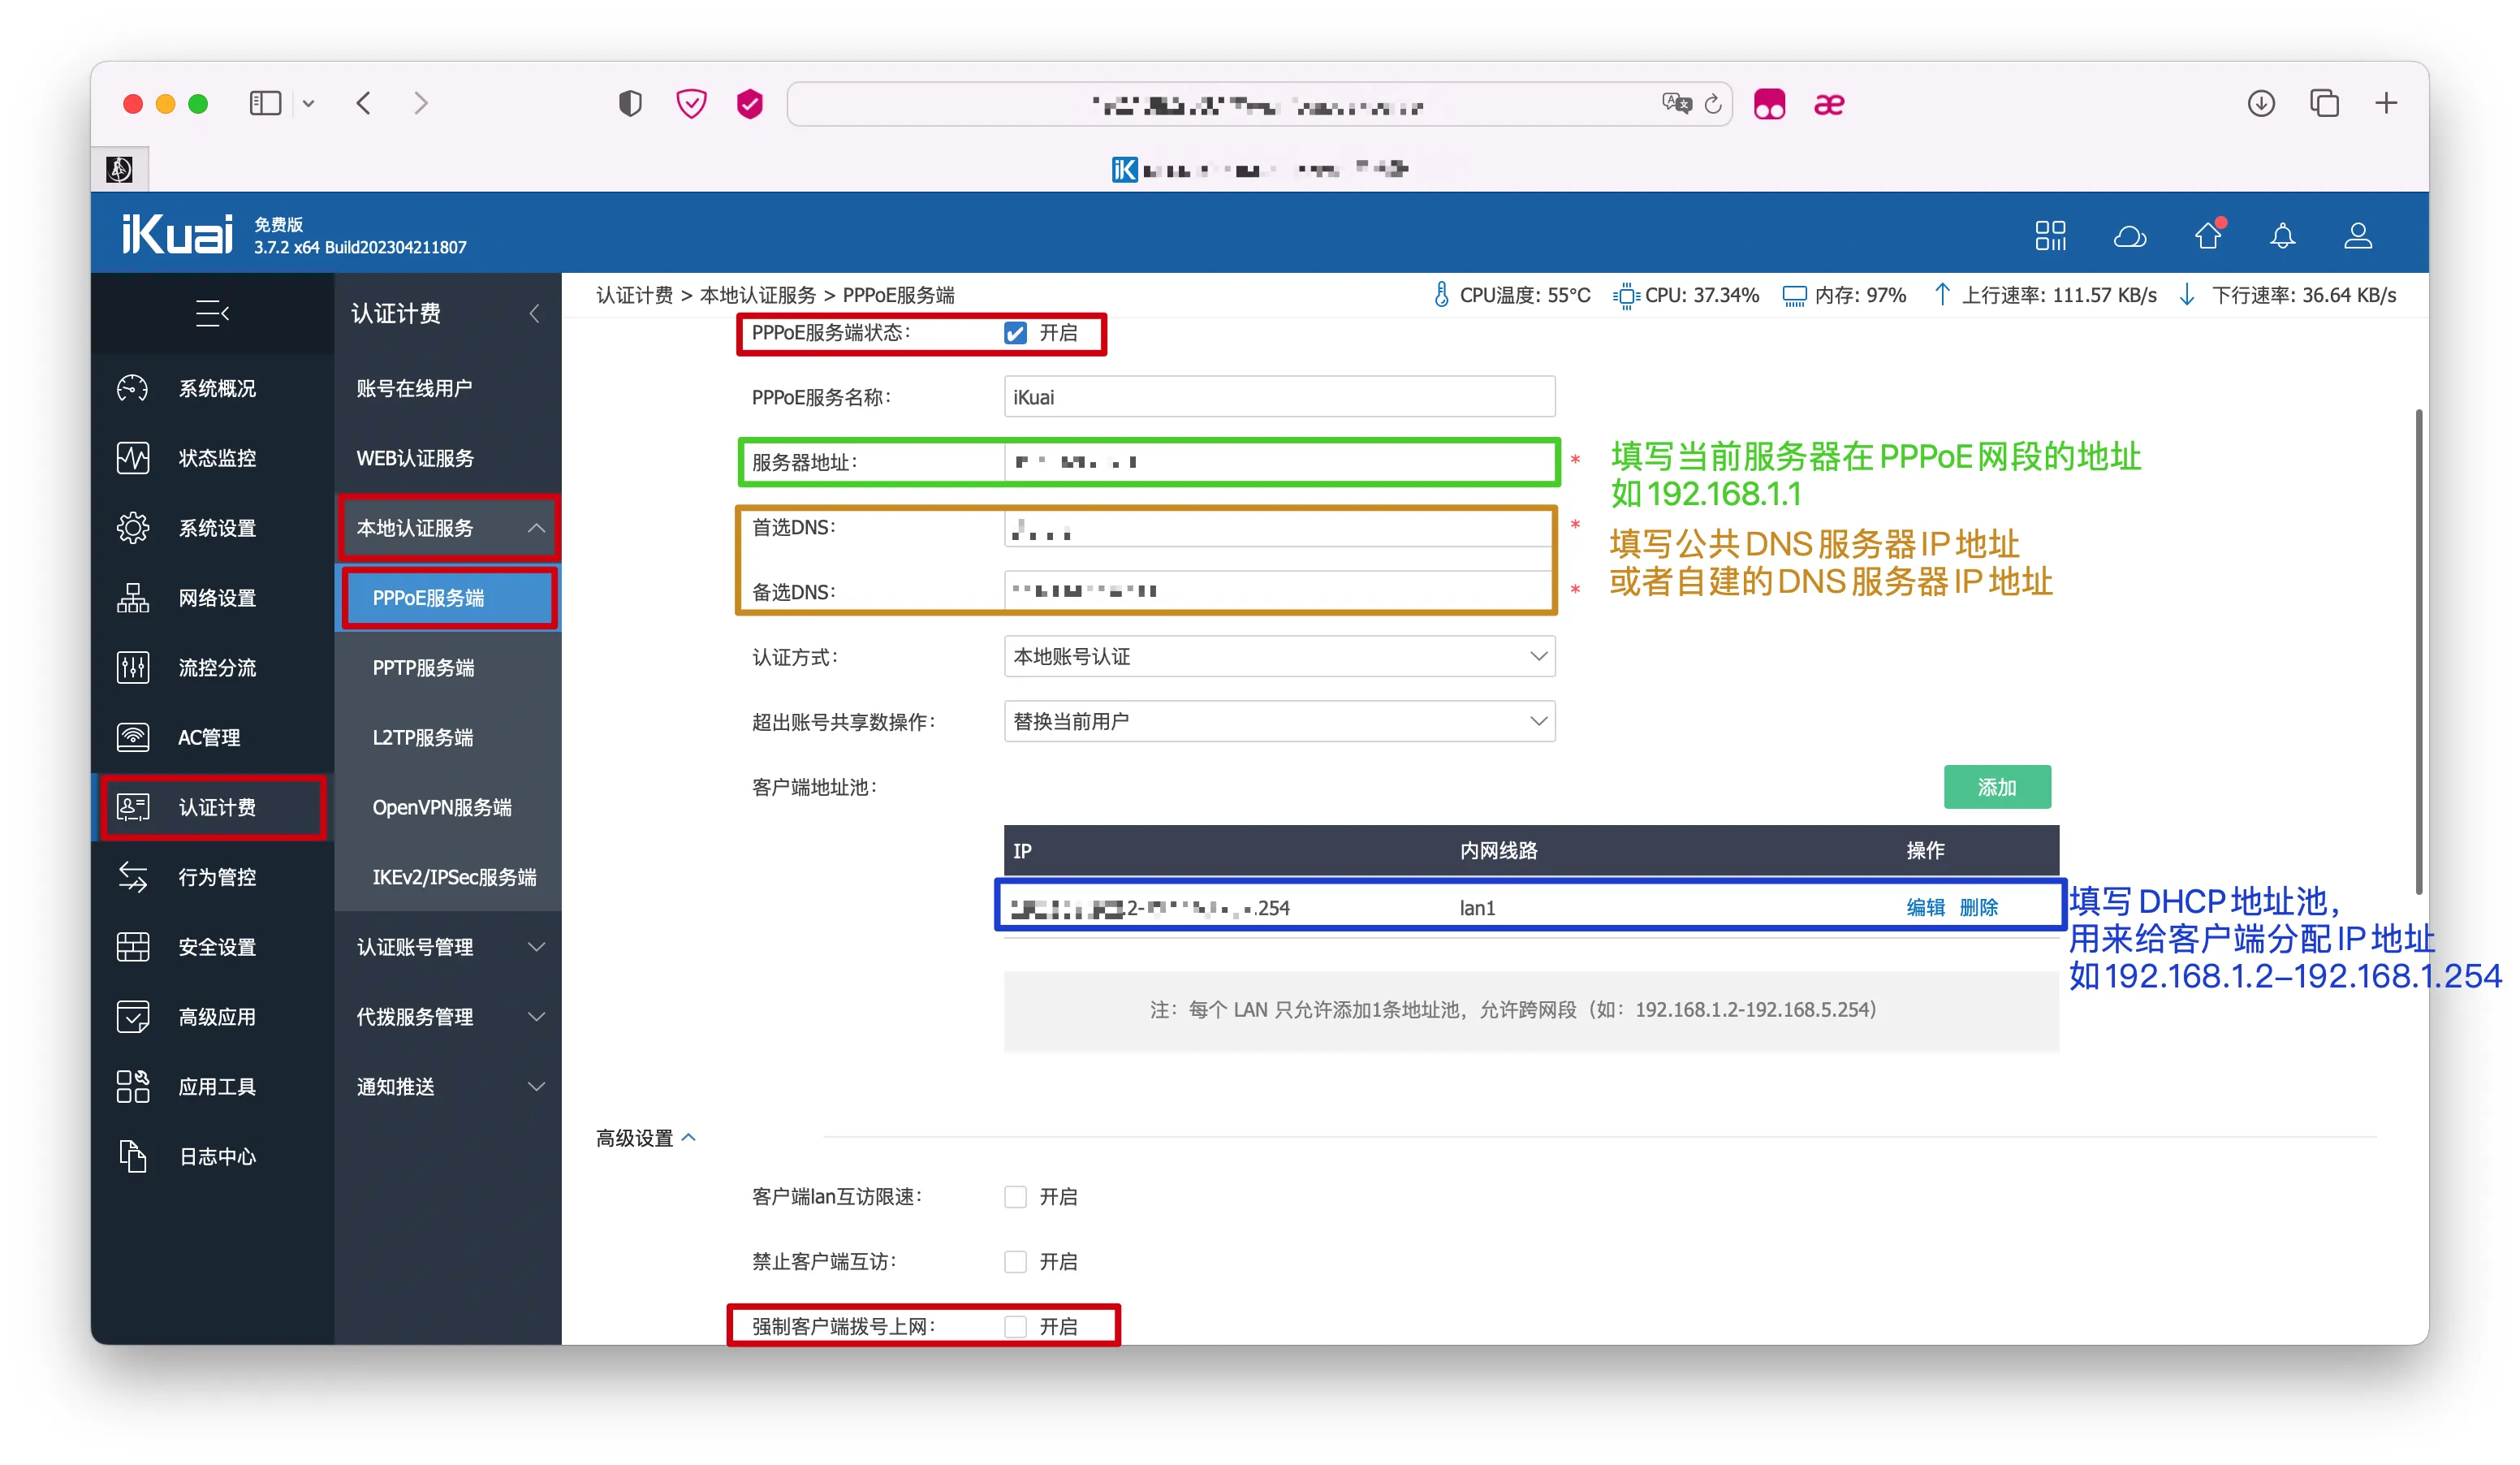Enable 禁止客户端互访 checkbox
Viewport: 2520px width, 1465px height.
point(1015,1262)
